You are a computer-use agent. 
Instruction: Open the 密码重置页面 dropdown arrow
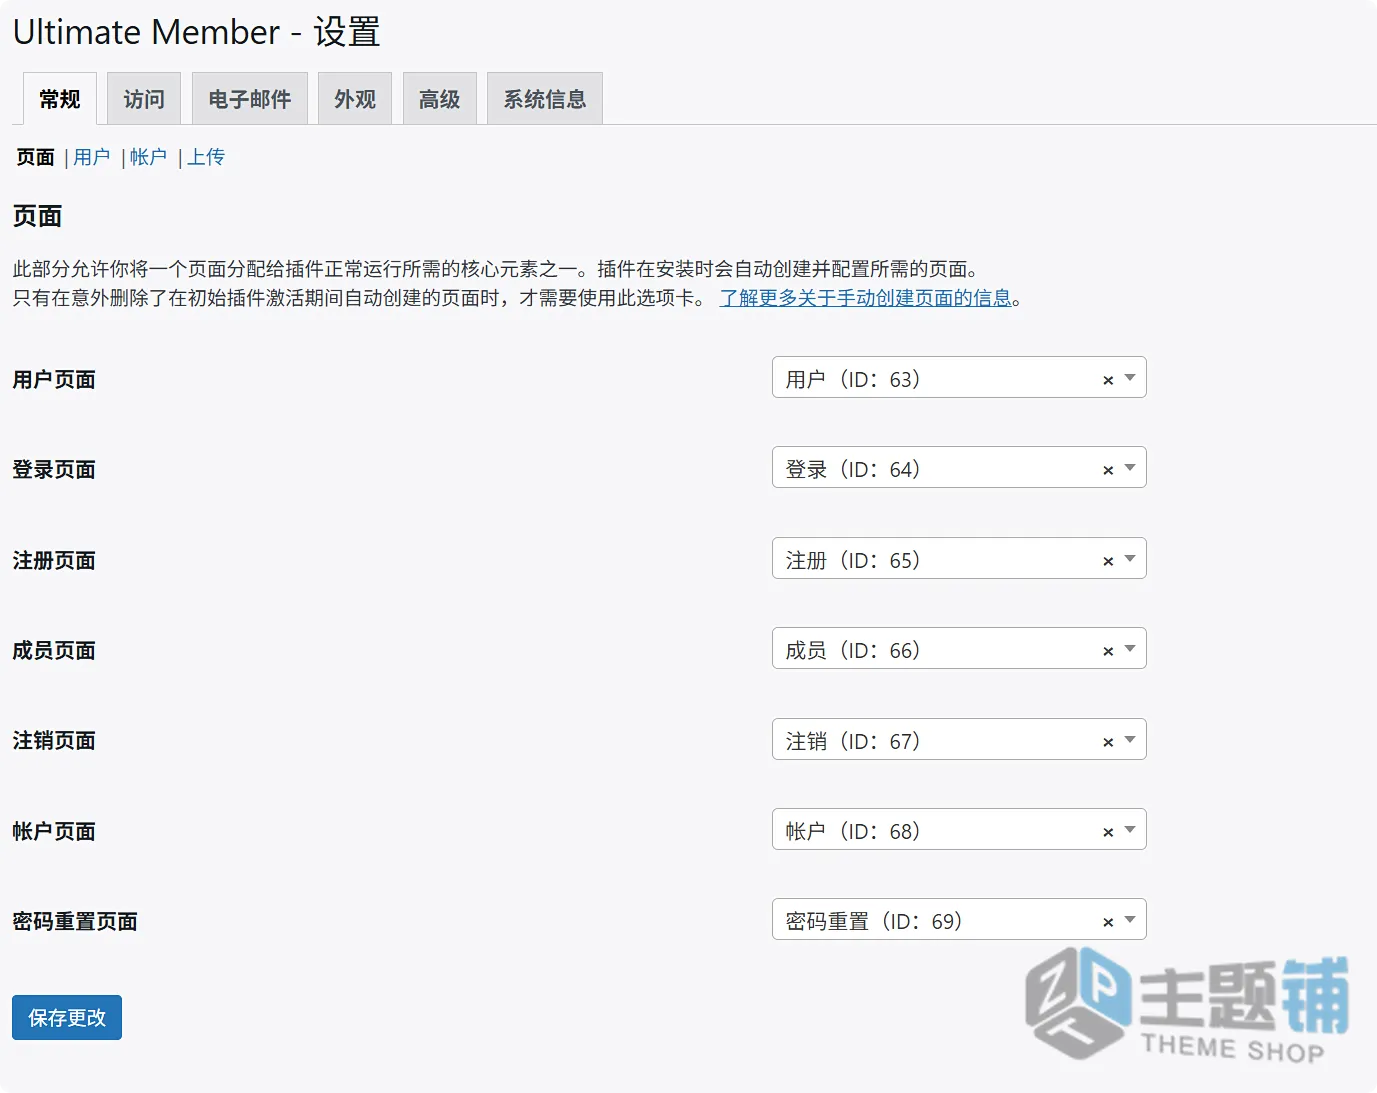tap(1130, 920)
